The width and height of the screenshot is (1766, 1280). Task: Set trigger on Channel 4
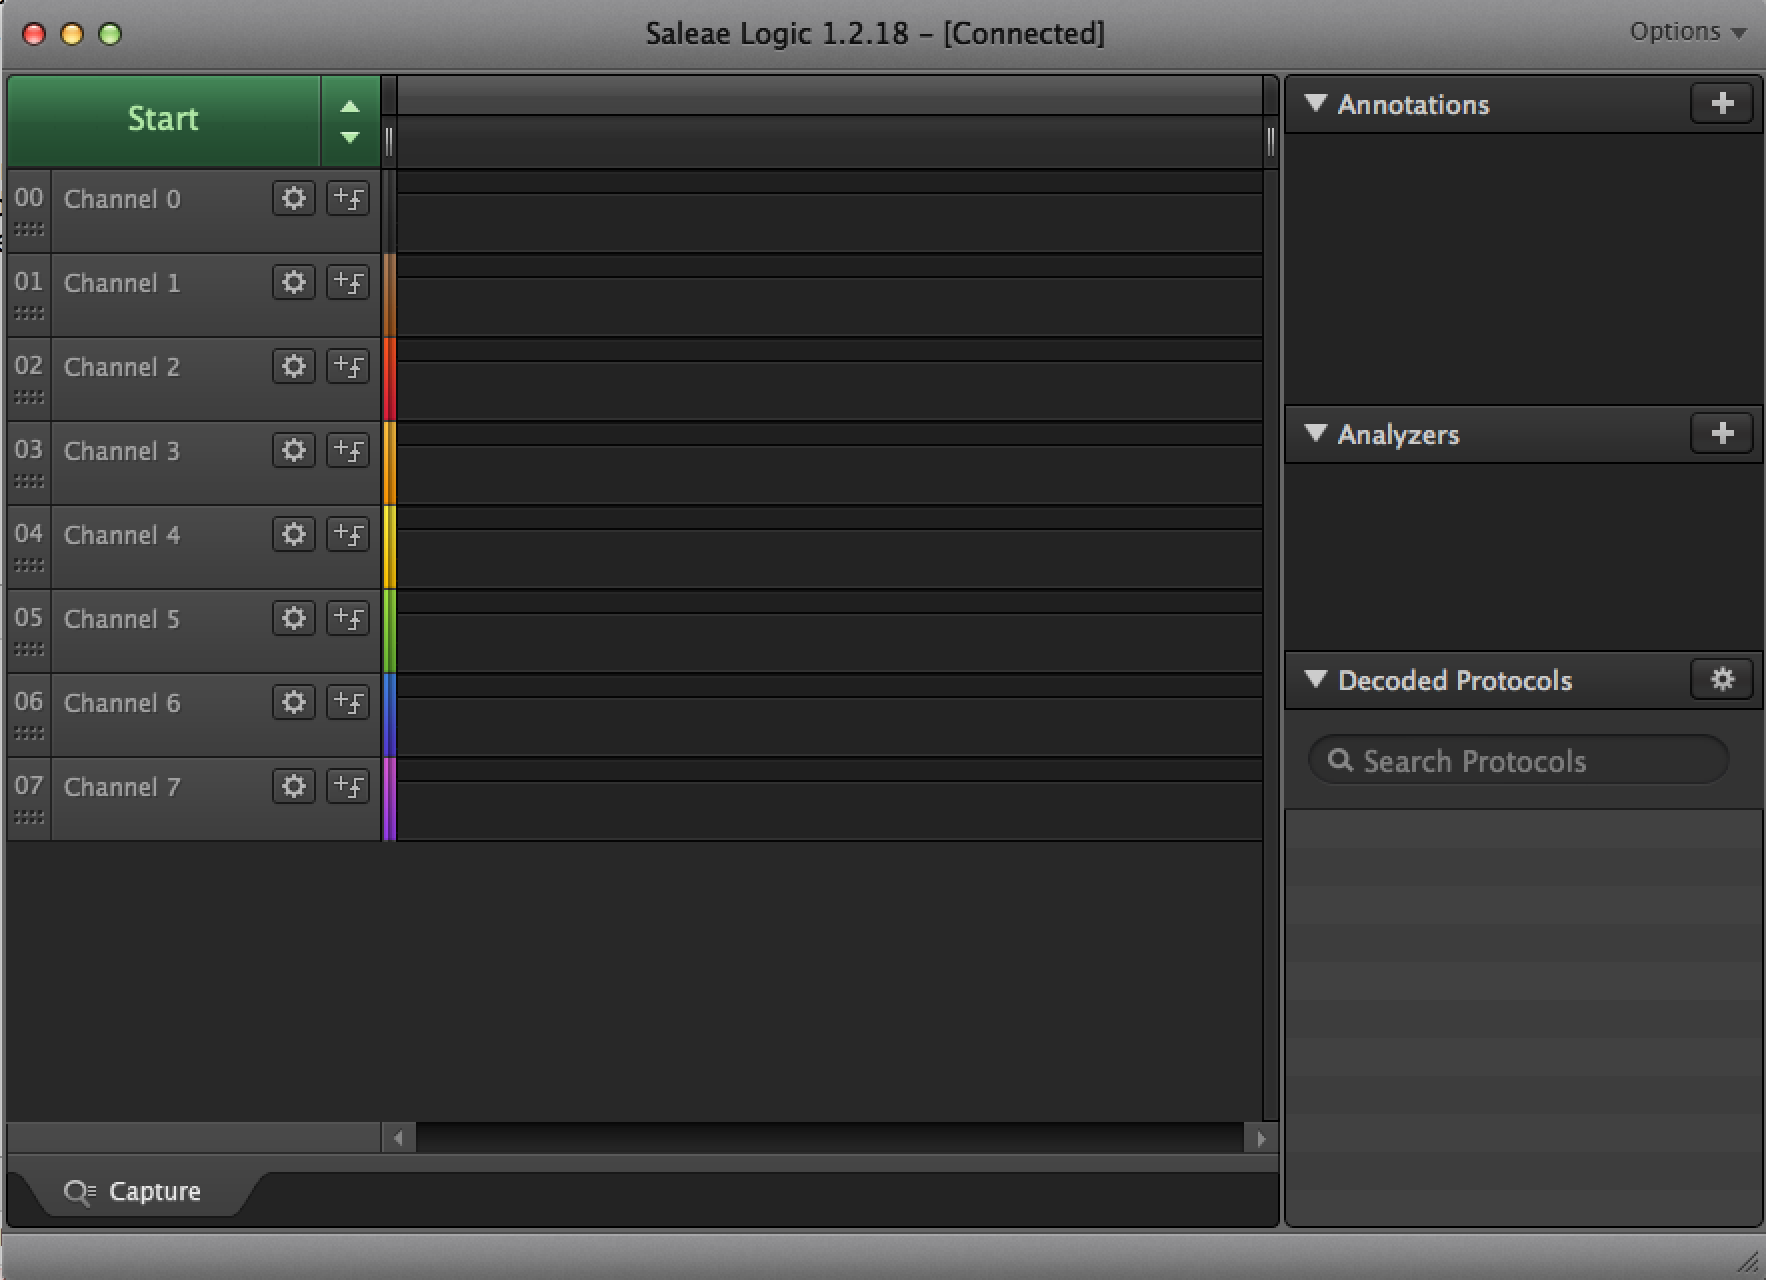click(348, 534)
